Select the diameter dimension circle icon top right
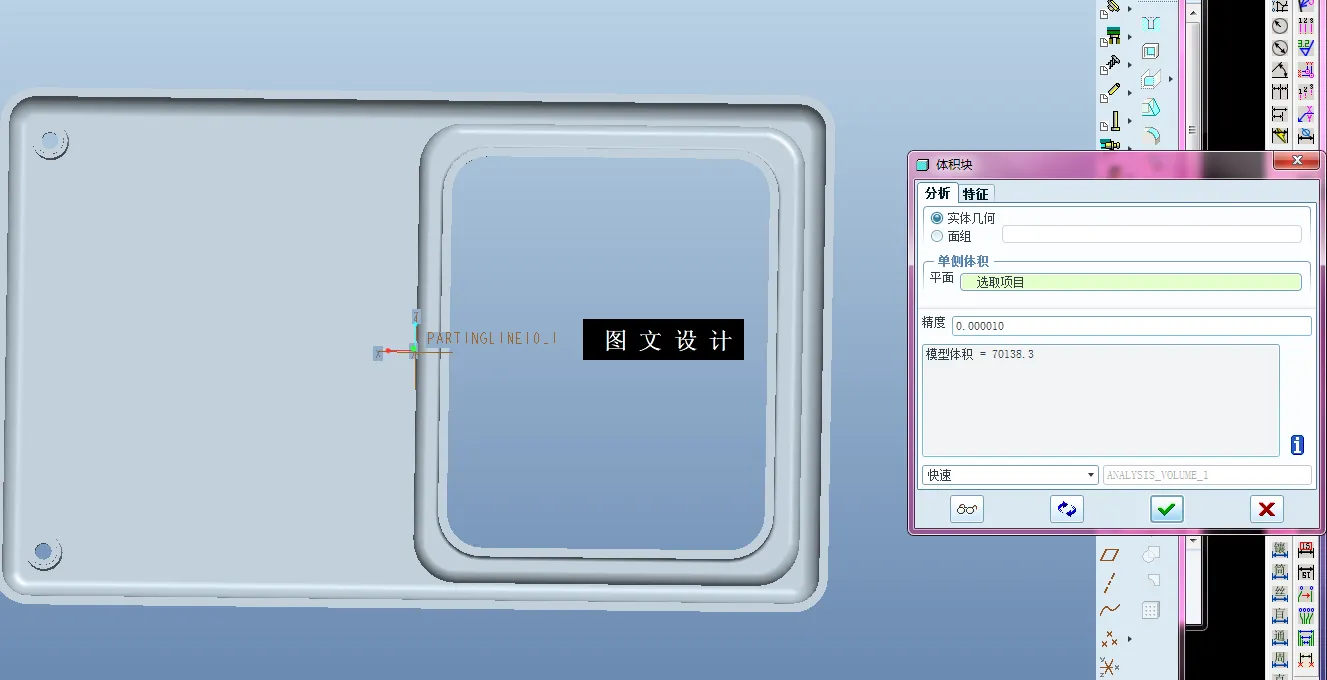The image size is (1327, 680). (1281, 48)
